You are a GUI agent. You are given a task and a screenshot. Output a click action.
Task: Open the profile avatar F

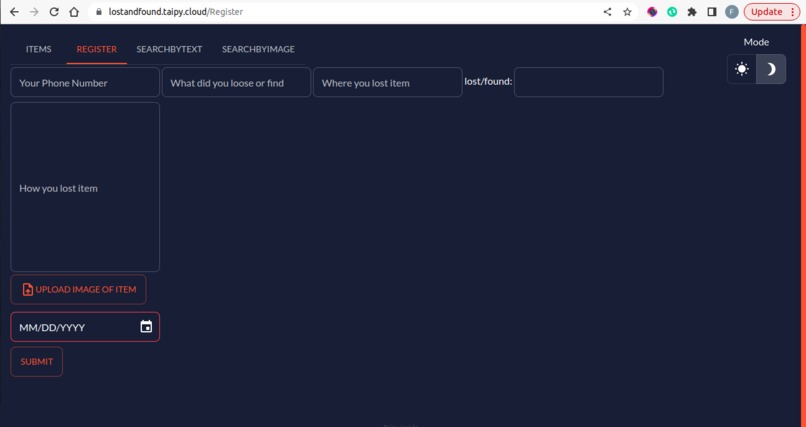732,12
